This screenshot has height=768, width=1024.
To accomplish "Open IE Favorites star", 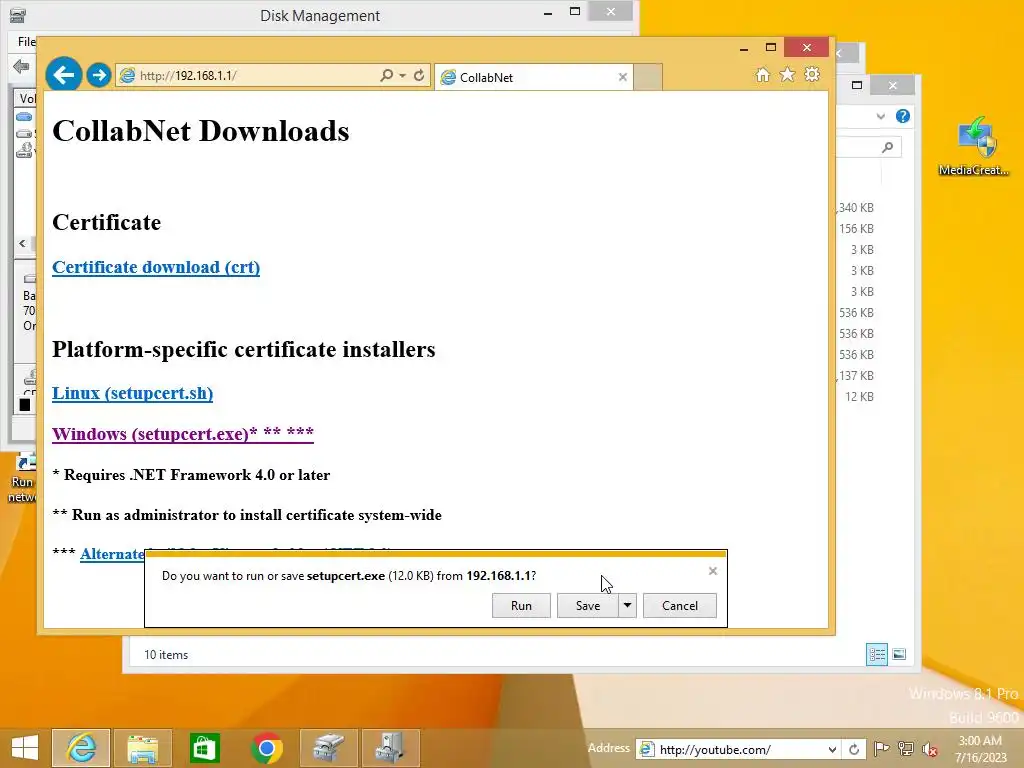I will [788, 74].
